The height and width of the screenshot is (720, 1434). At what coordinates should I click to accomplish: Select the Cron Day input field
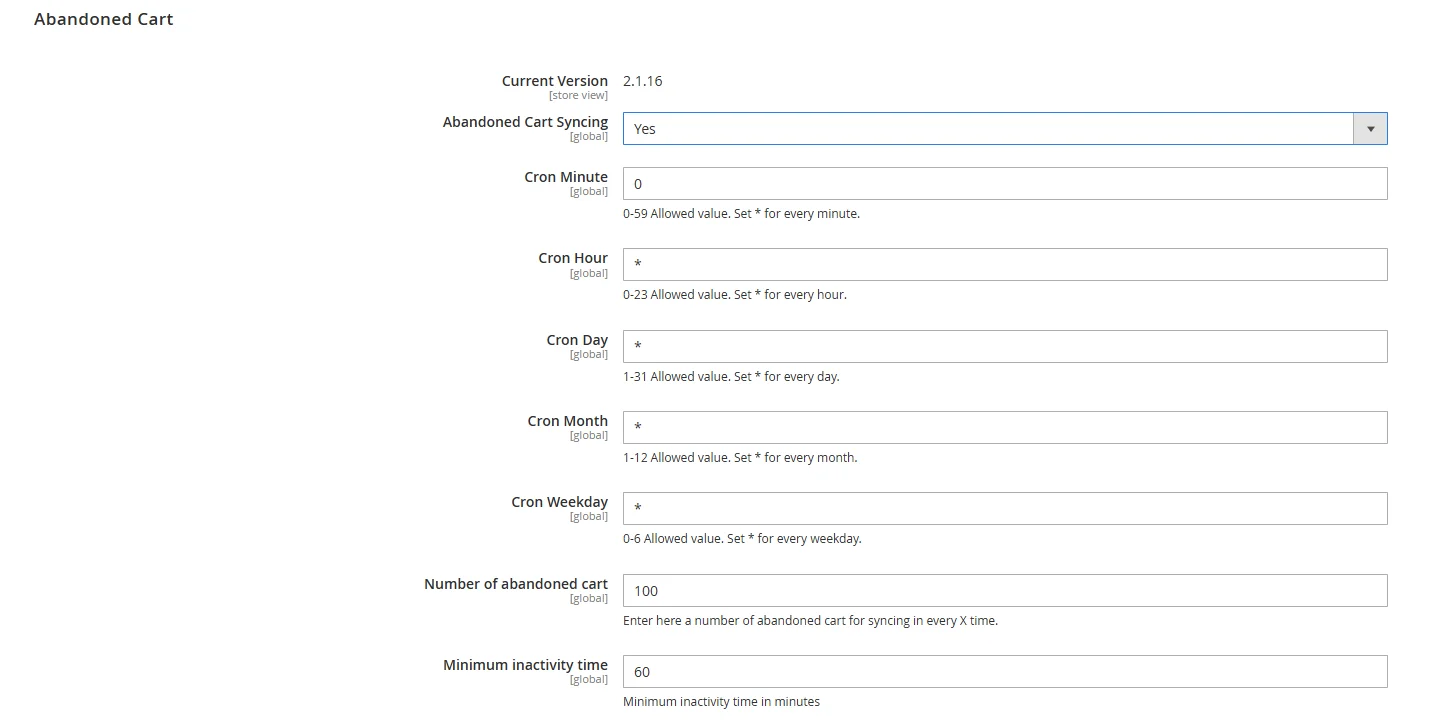point(1004,347)
